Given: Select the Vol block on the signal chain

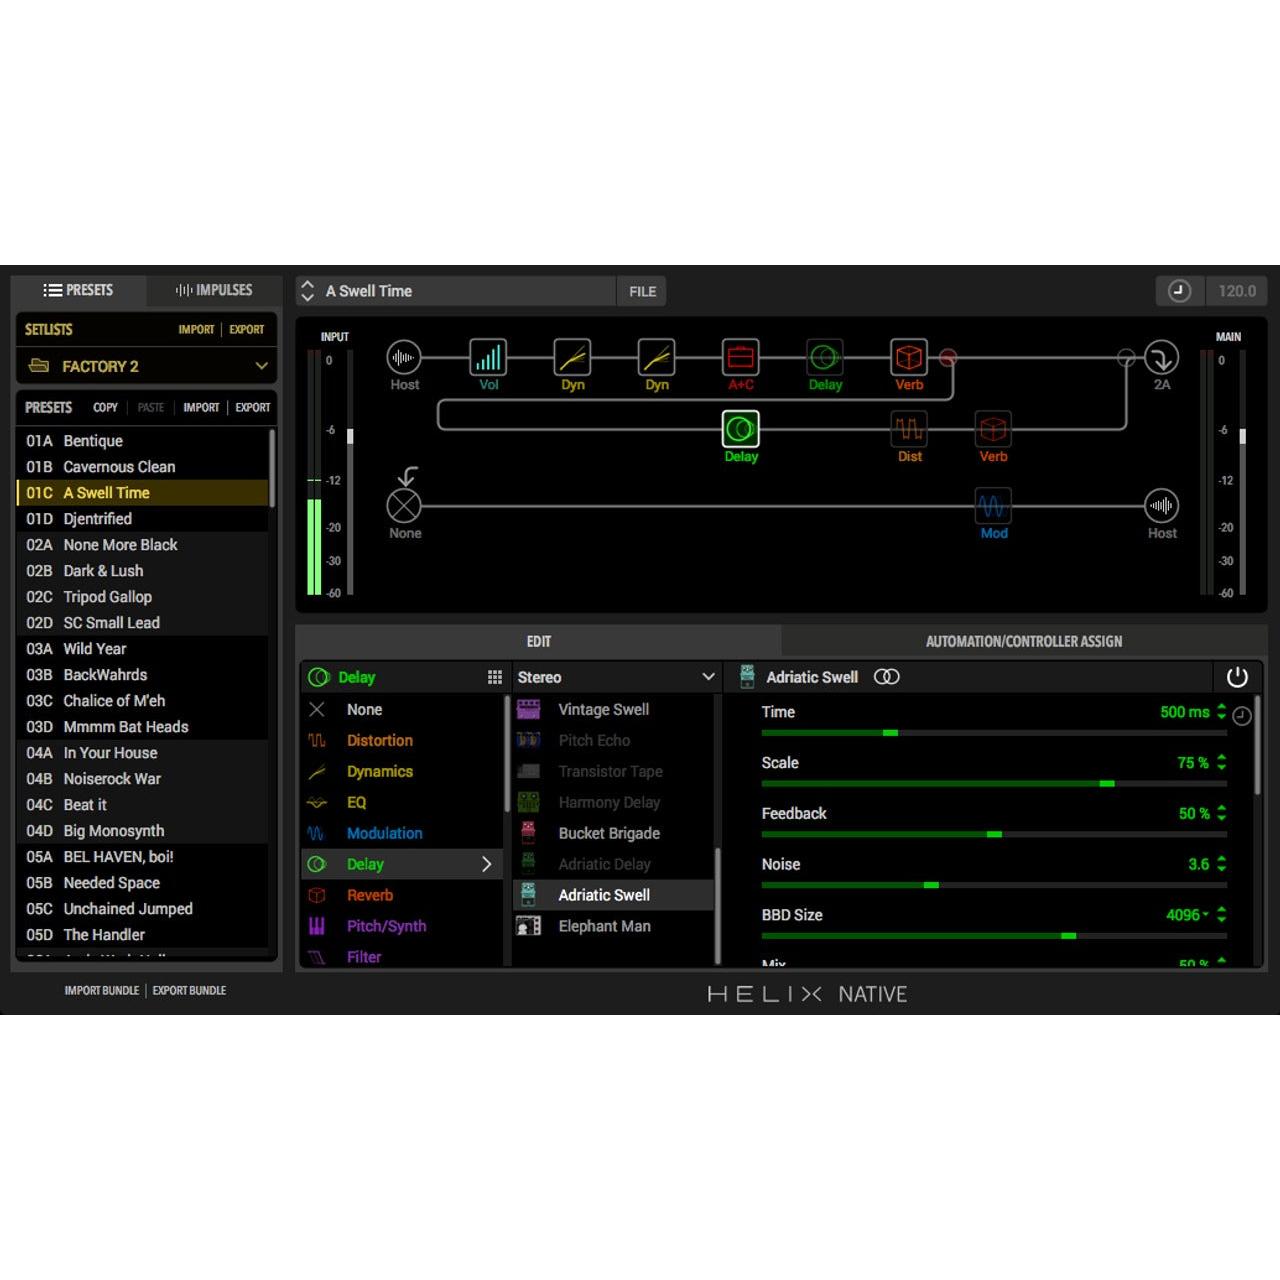Looking at the screenshot, I should 489,357.
